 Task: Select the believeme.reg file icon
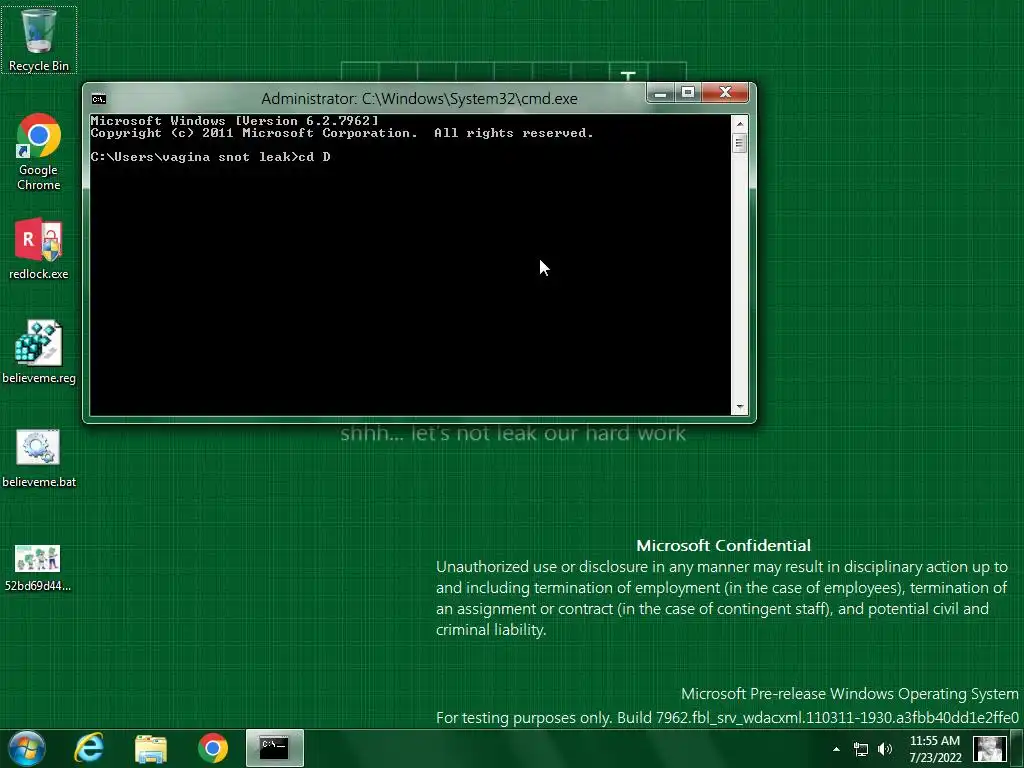[39, 352]
